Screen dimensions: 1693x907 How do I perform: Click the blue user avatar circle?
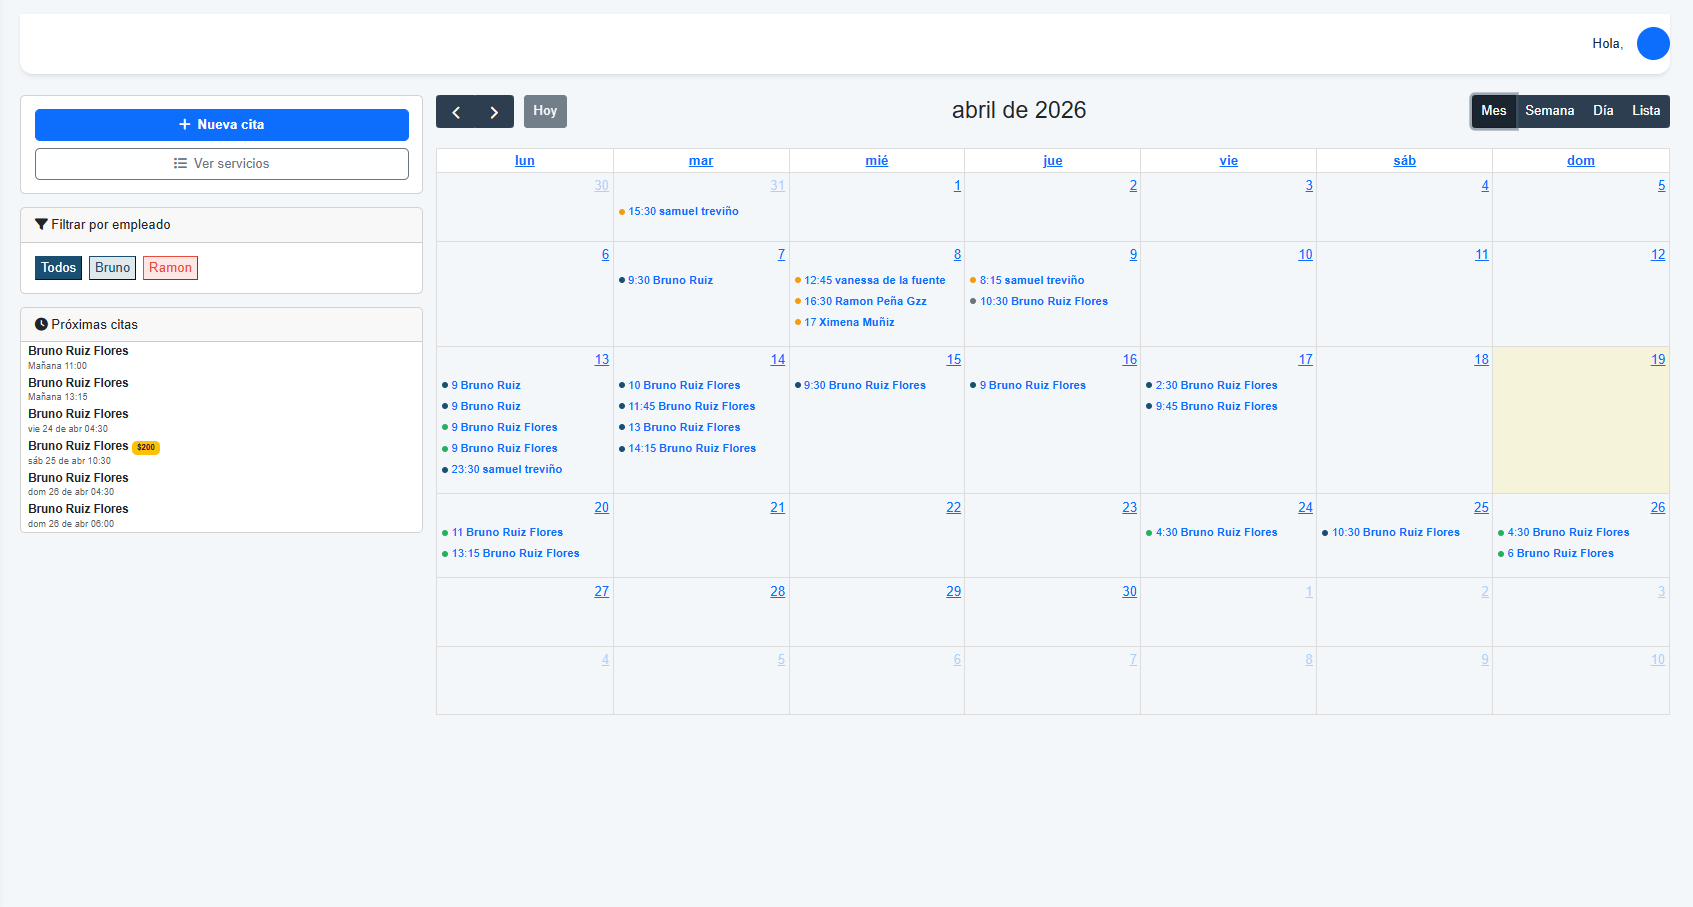coord(1652,44)
